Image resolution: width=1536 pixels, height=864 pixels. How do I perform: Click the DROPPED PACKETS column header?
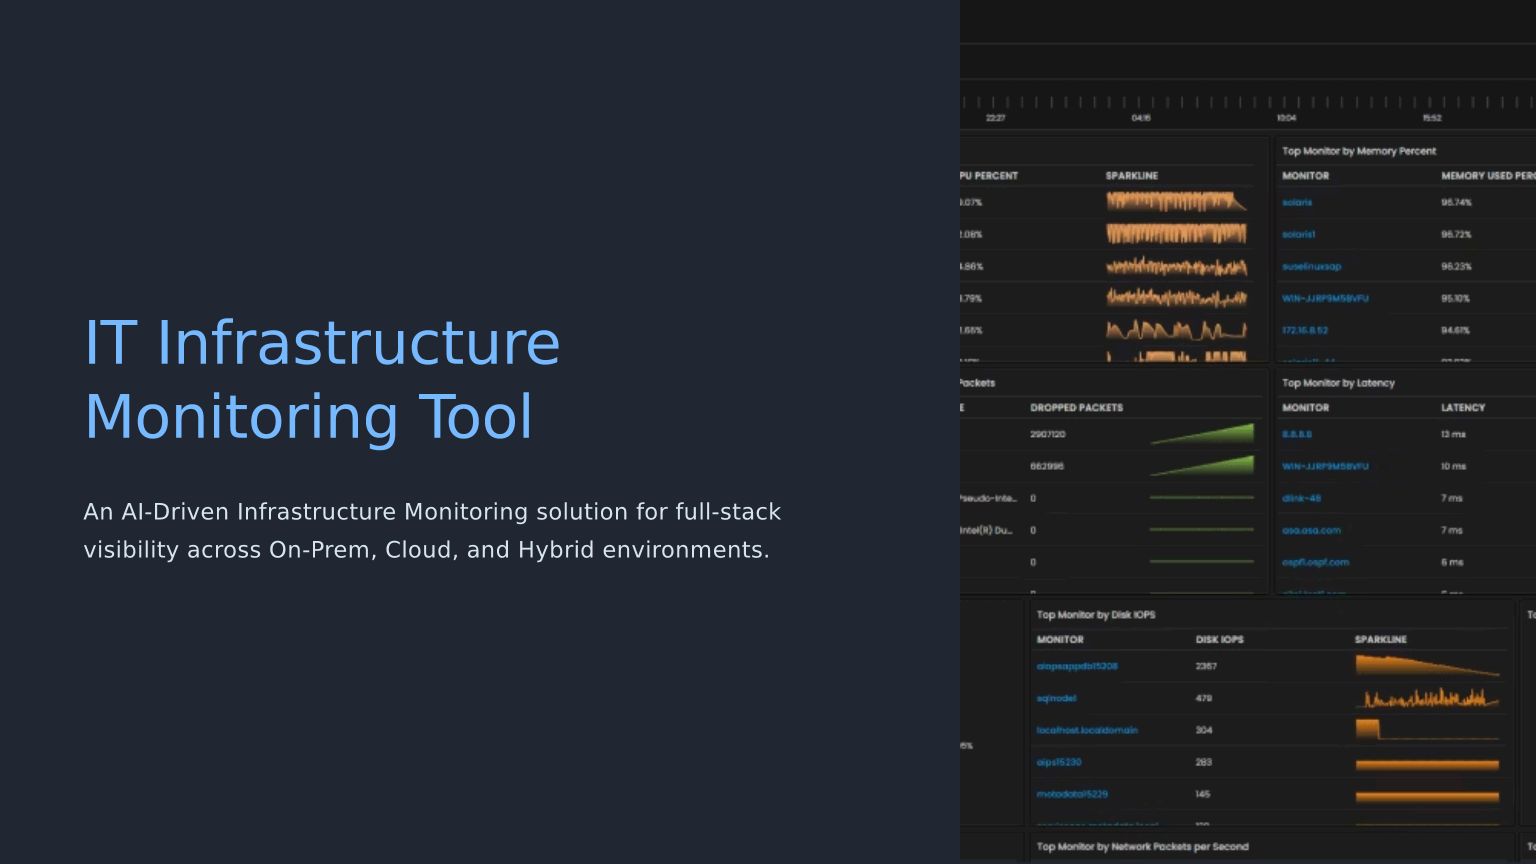[1076, 408]
